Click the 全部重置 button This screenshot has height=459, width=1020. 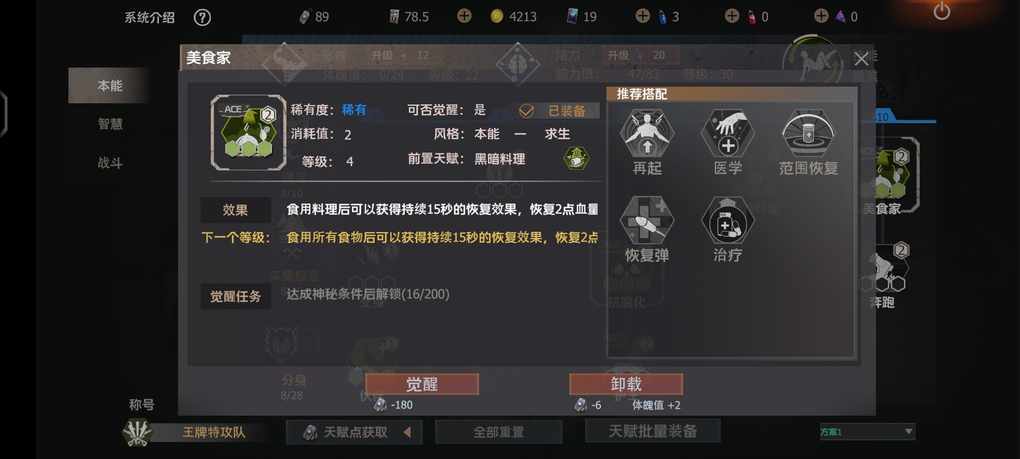[498, 432]
